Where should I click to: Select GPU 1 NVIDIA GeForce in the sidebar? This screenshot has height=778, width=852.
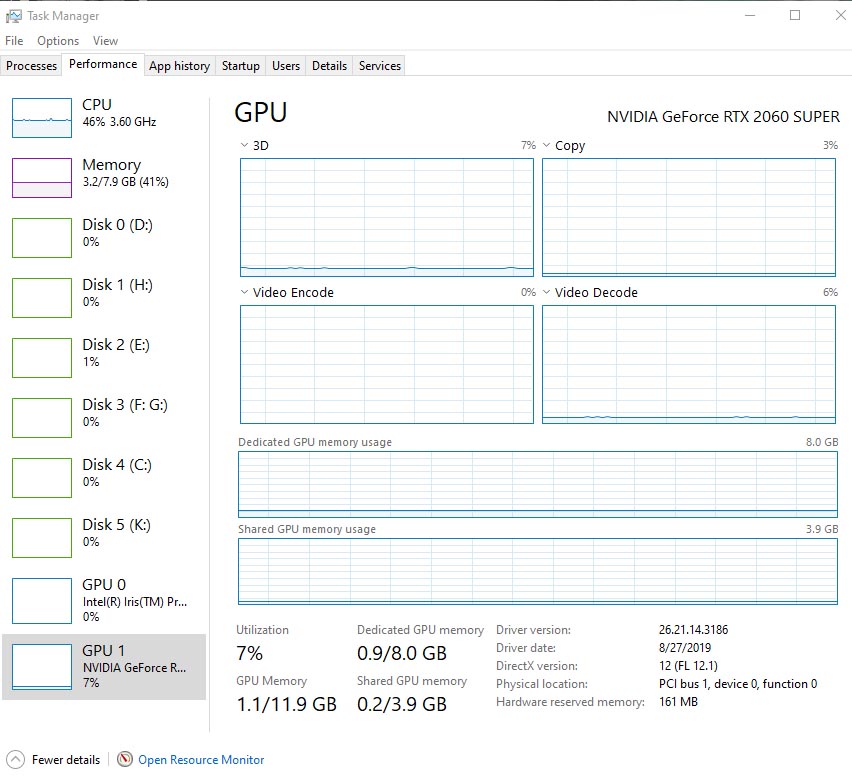point(104,667)
